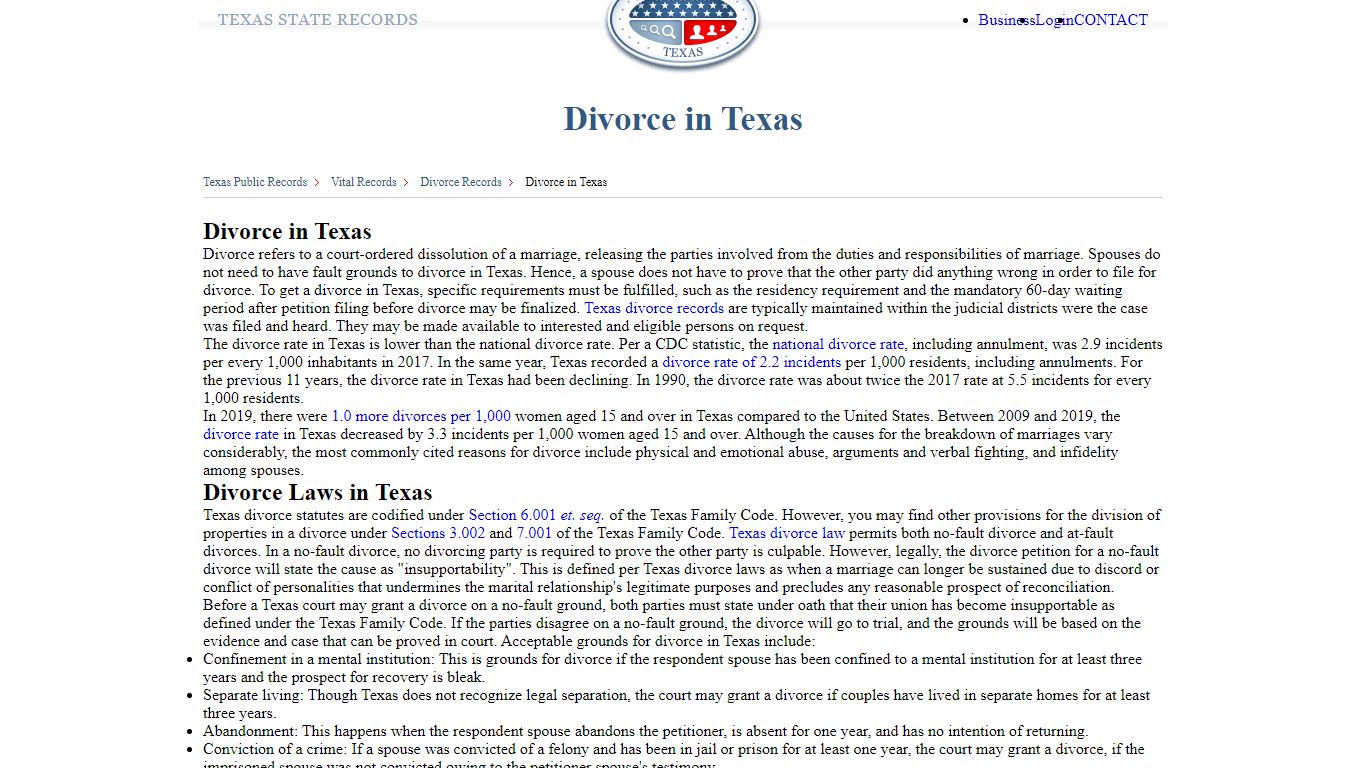The height and width of the screenshot is (768, 1366).
Task: Open the Business menu link
Action: pos(1007,20)
